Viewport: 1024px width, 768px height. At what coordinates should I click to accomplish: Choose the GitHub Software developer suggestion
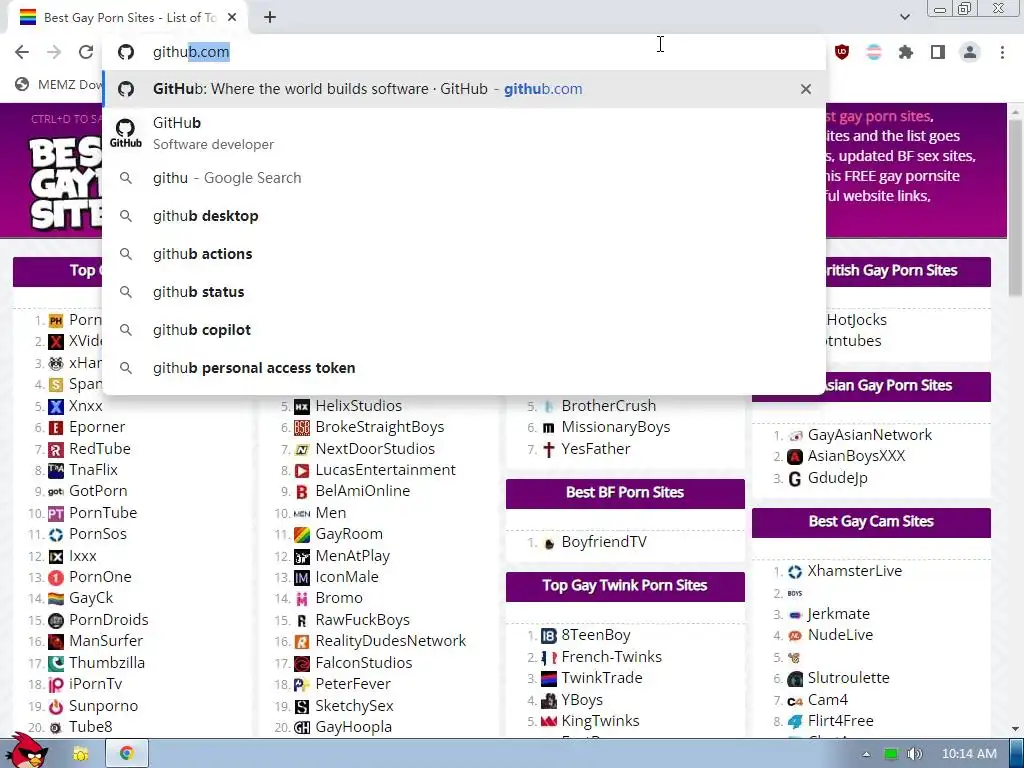tap(464, 133)
